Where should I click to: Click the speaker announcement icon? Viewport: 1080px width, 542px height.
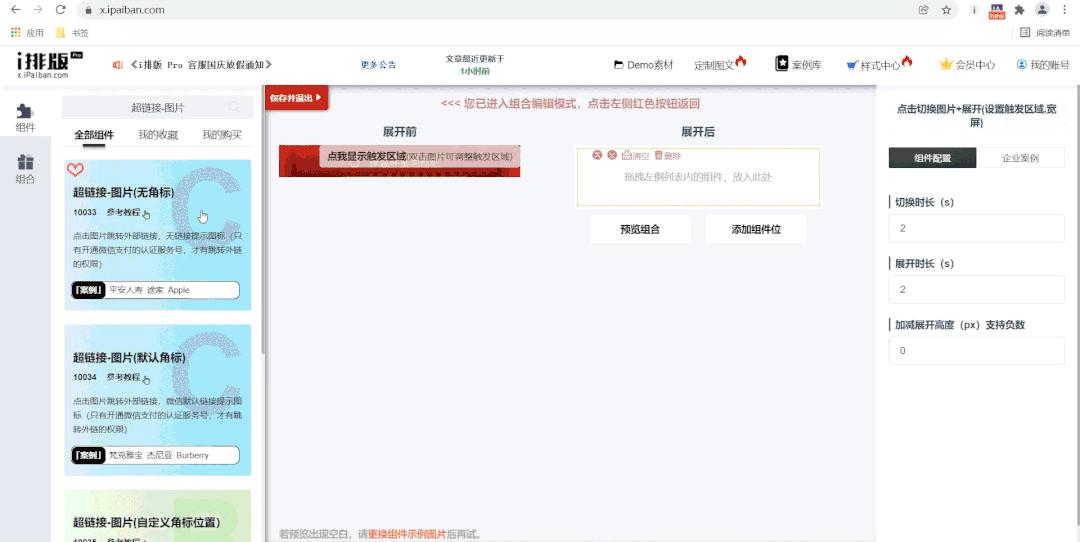point(118,65)
